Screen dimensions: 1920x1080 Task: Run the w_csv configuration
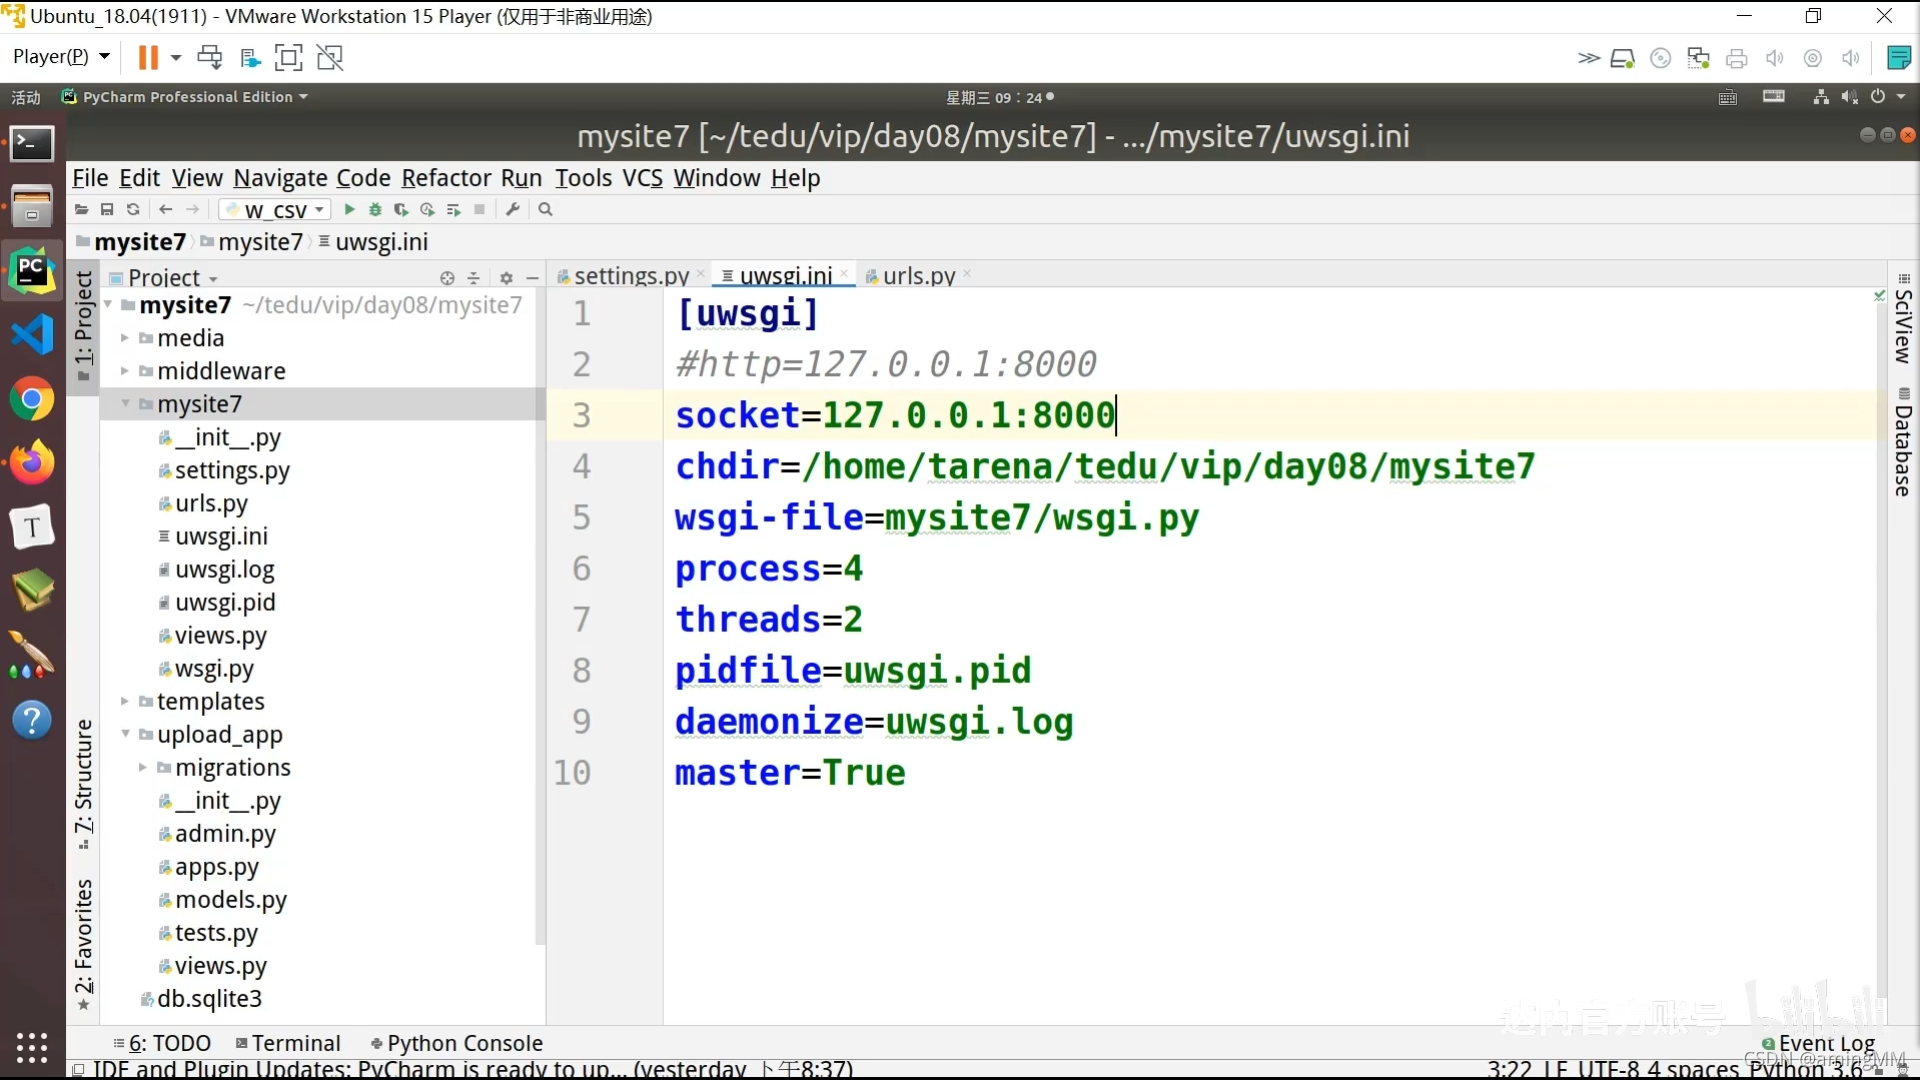(349, 209)
